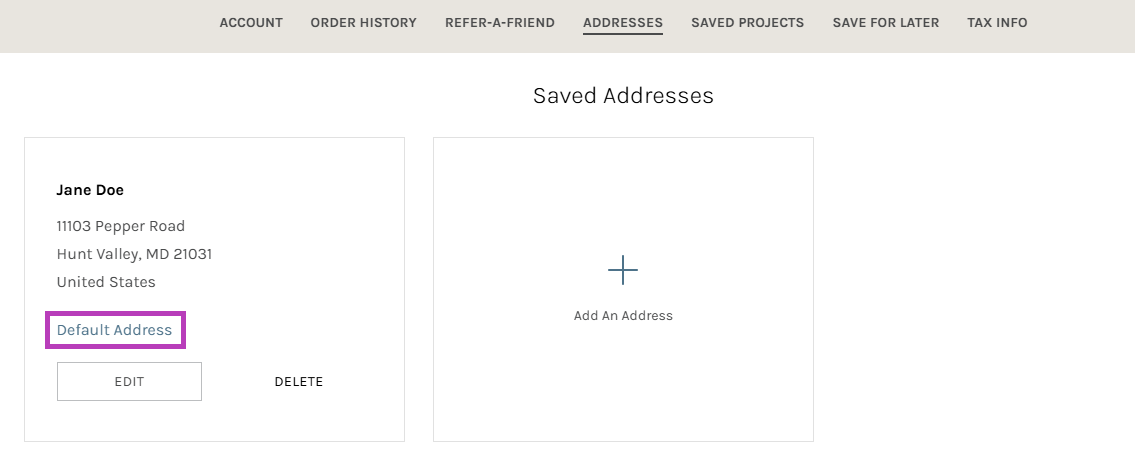The image size is (1135, 469).
Task: Click the Default Address link
Action: point(114,330)
